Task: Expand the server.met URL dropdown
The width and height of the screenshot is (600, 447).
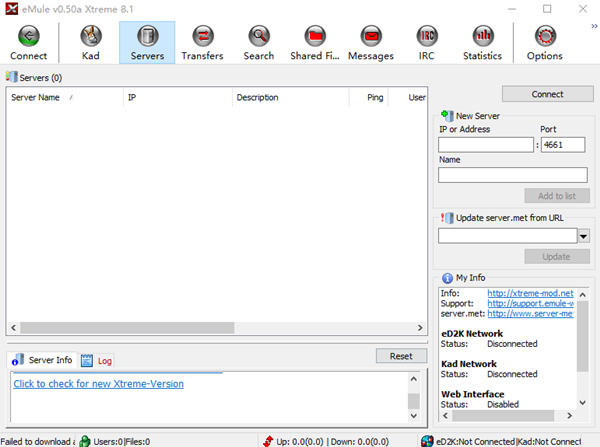Action: pos(583,236)
